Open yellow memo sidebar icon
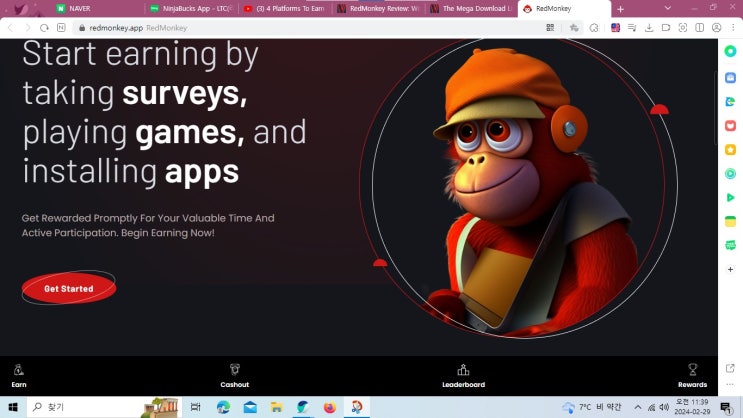The width and height of the screenshot is (743, 418). point(730,221)
